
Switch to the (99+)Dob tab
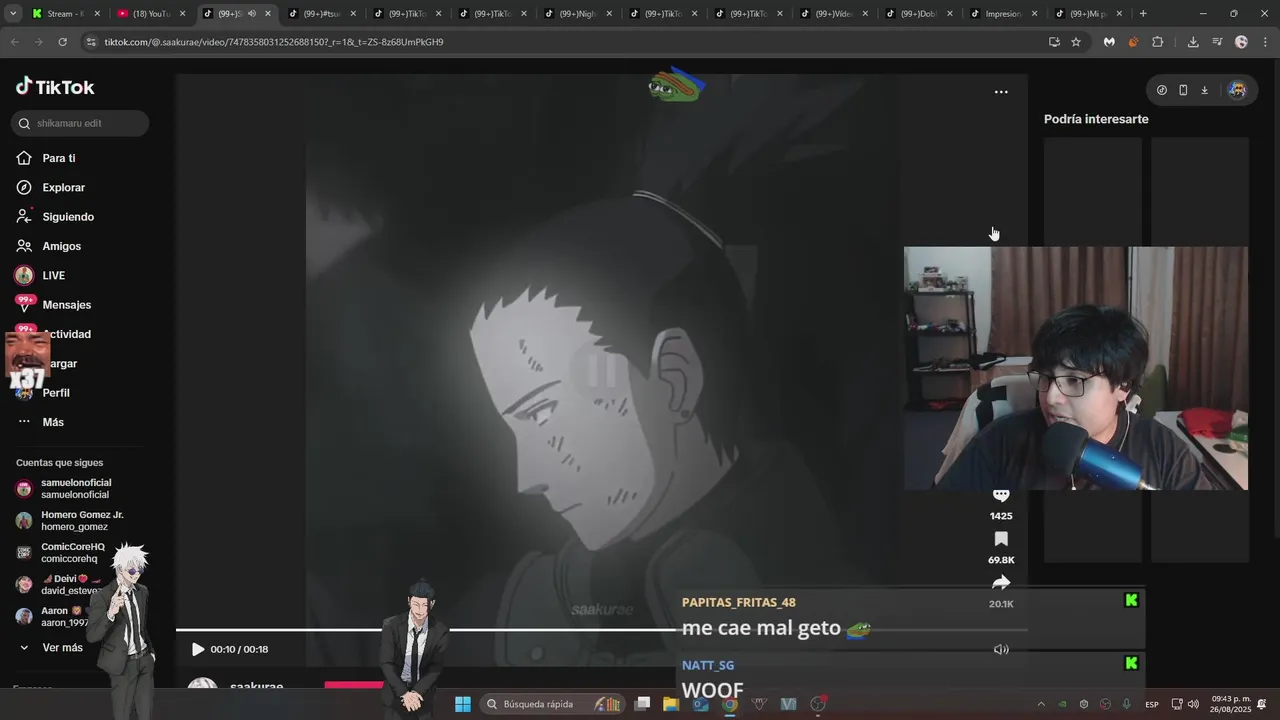[918, 14]
